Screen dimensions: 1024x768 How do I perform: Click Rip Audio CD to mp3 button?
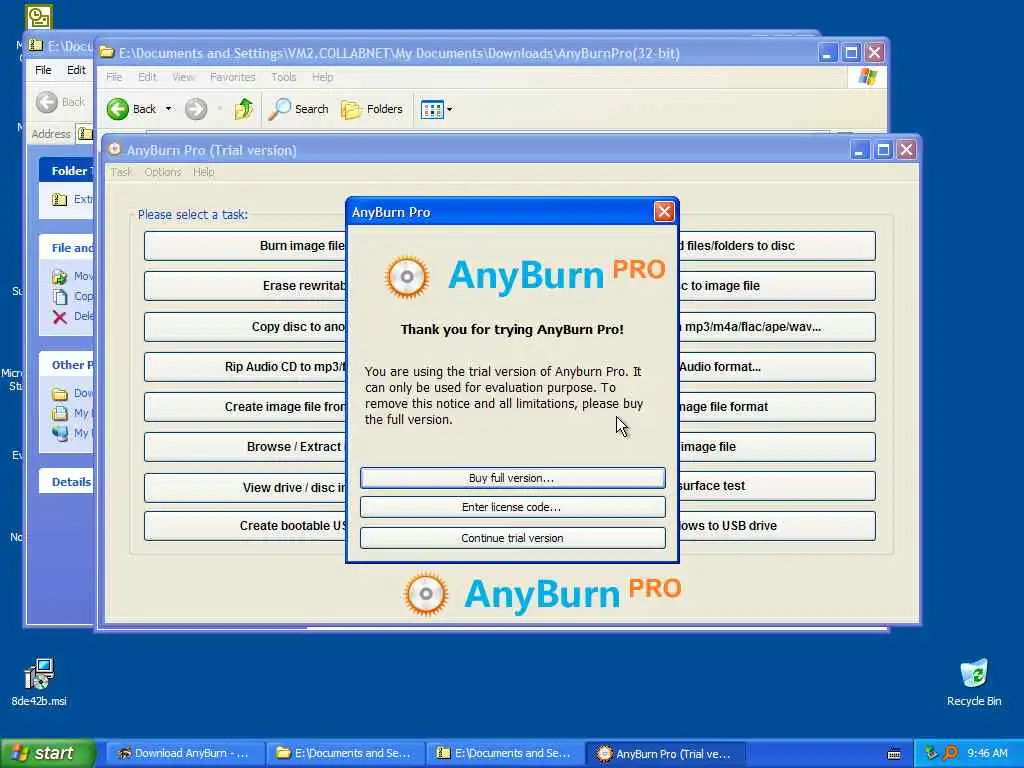pyautogui.click(x=245, y=366)
